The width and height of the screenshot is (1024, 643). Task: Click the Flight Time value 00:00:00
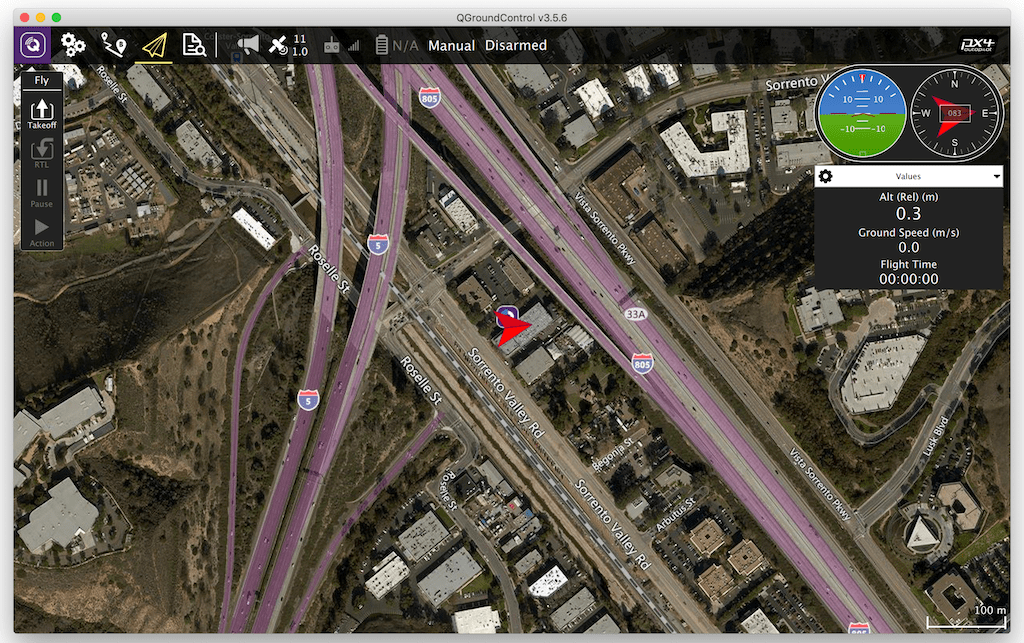(x=908, y=279)
